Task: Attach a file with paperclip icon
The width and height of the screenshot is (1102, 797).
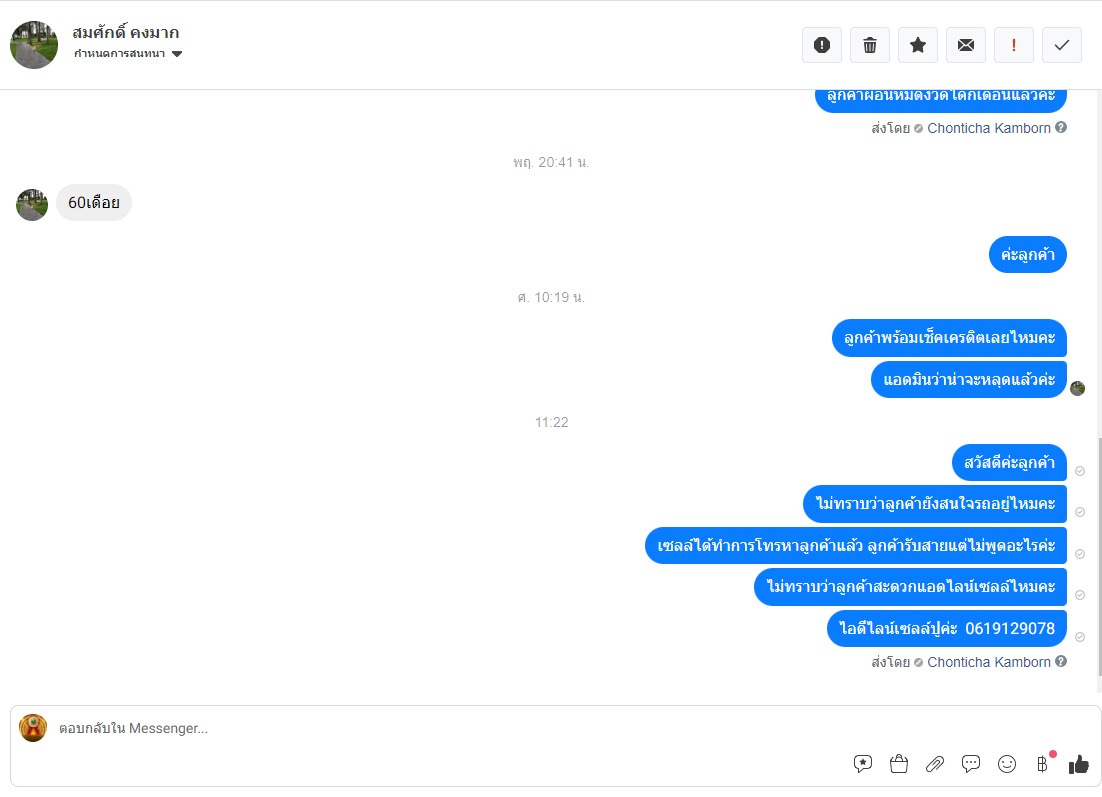Action: pyautogui.click(x=935, y=763)
